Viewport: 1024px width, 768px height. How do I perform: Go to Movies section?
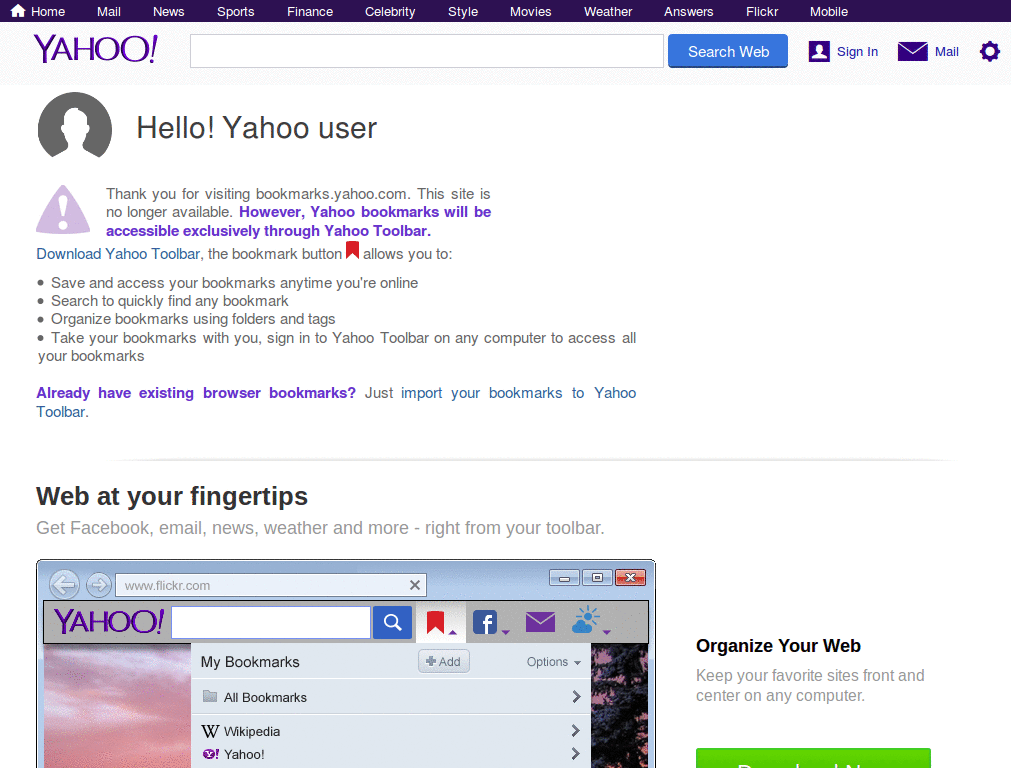(x=530, y=12)
